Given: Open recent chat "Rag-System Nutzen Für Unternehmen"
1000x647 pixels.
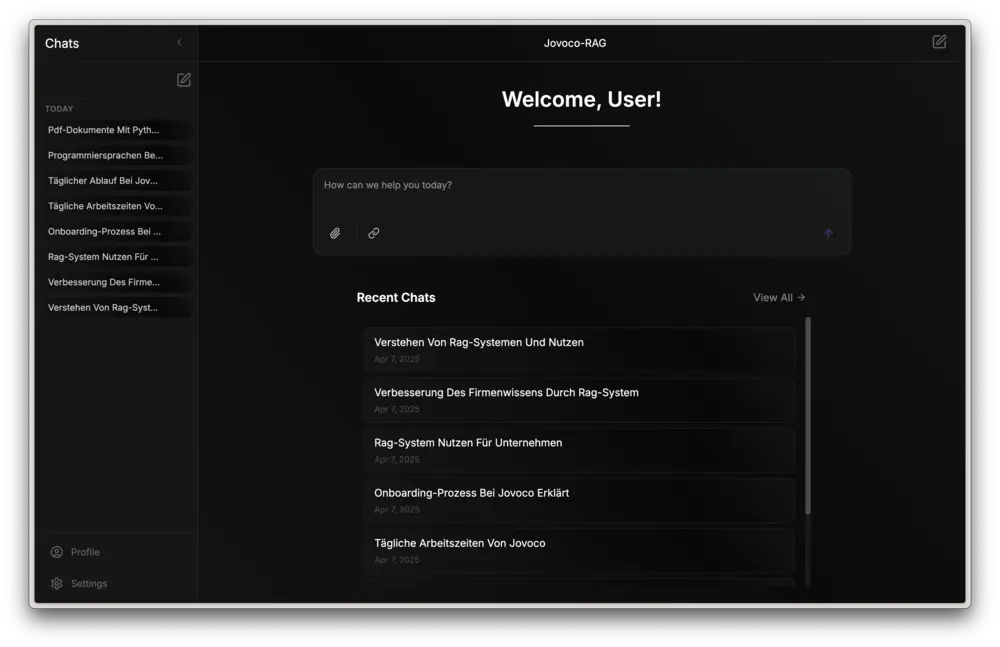Looking at the screenshot, I should tap(579, 450).
